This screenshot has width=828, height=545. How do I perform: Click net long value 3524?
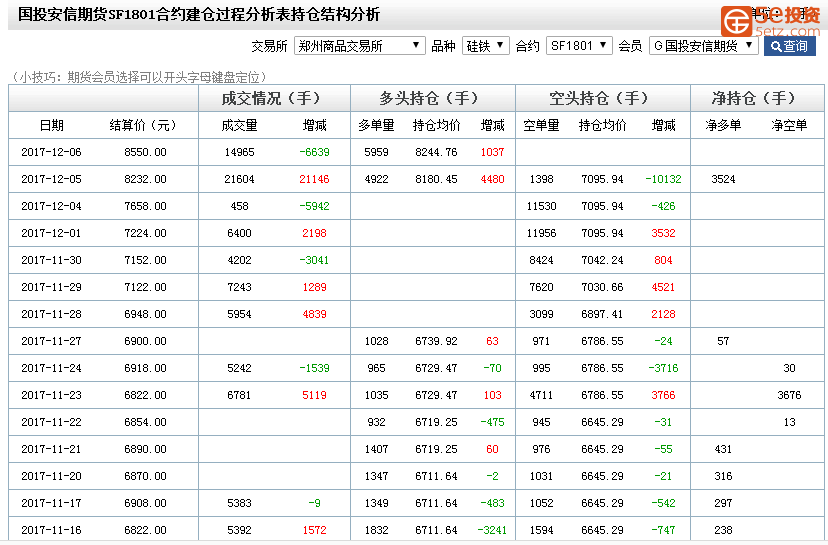723,179
